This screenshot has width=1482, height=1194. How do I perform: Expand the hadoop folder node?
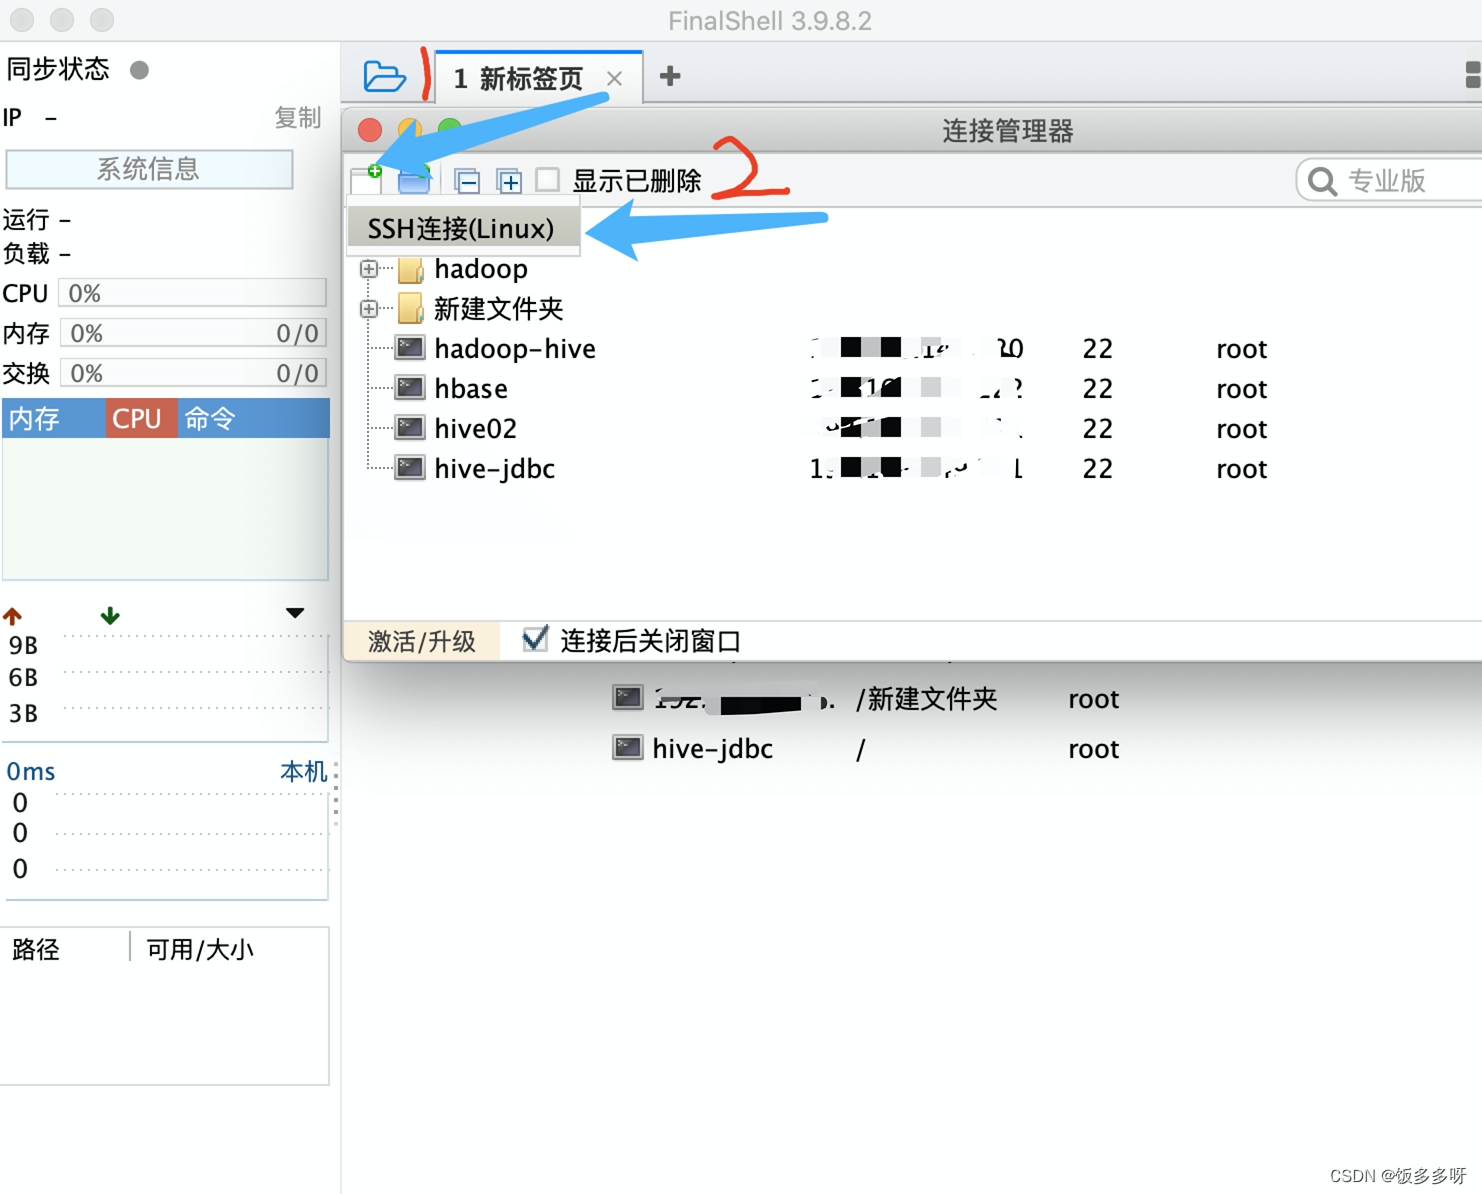coord(369,269)
